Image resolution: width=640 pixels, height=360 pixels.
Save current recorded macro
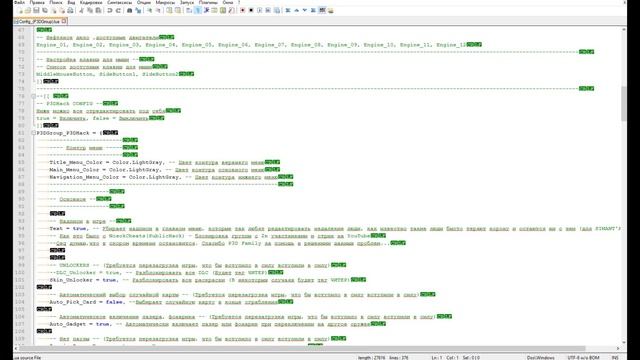click(x=277, y=10)
